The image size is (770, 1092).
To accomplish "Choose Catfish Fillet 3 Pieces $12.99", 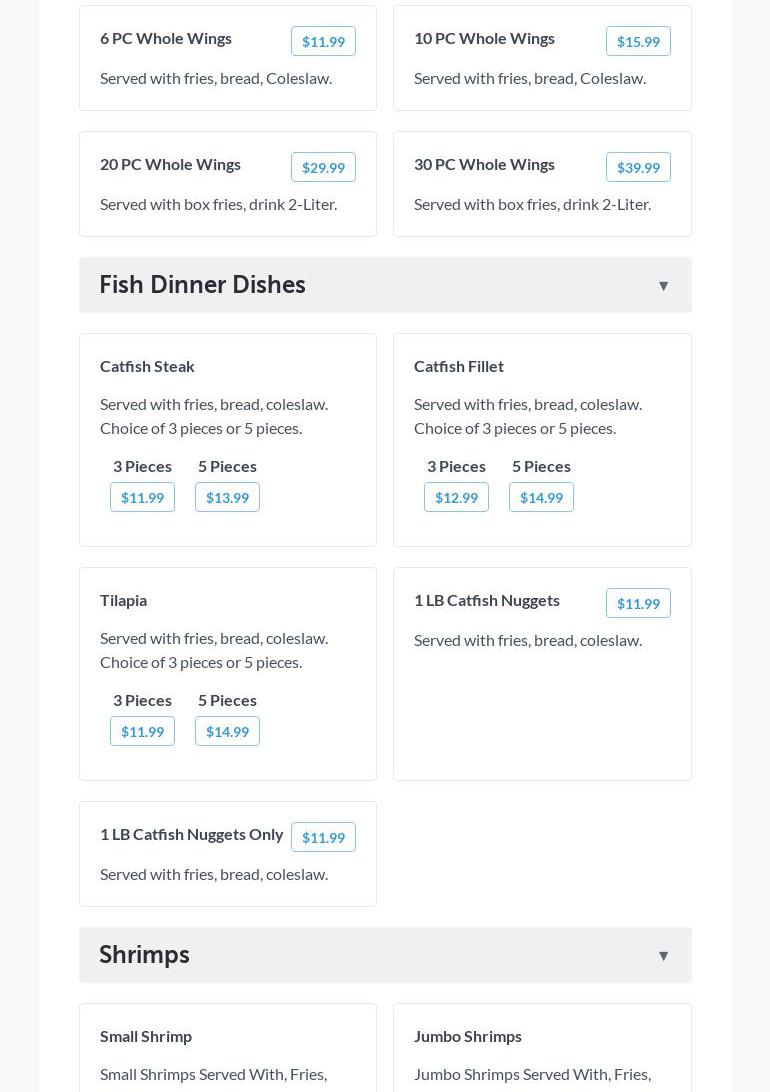I will tap(456, 497).
